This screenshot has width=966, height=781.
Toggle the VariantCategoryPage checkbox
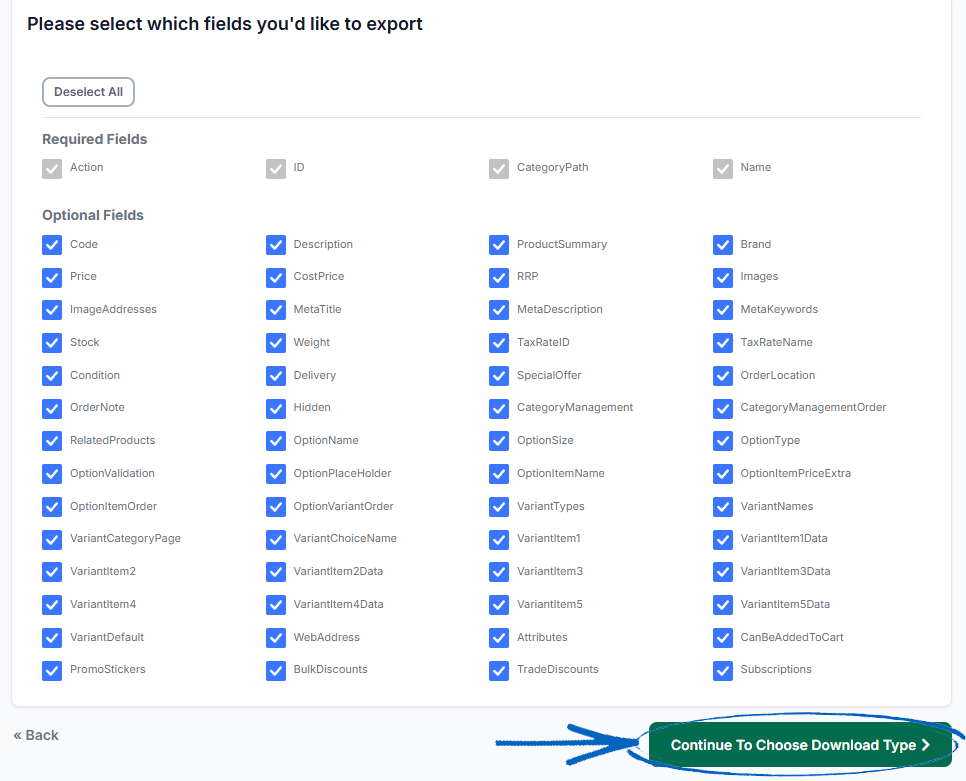coord(52,540)
